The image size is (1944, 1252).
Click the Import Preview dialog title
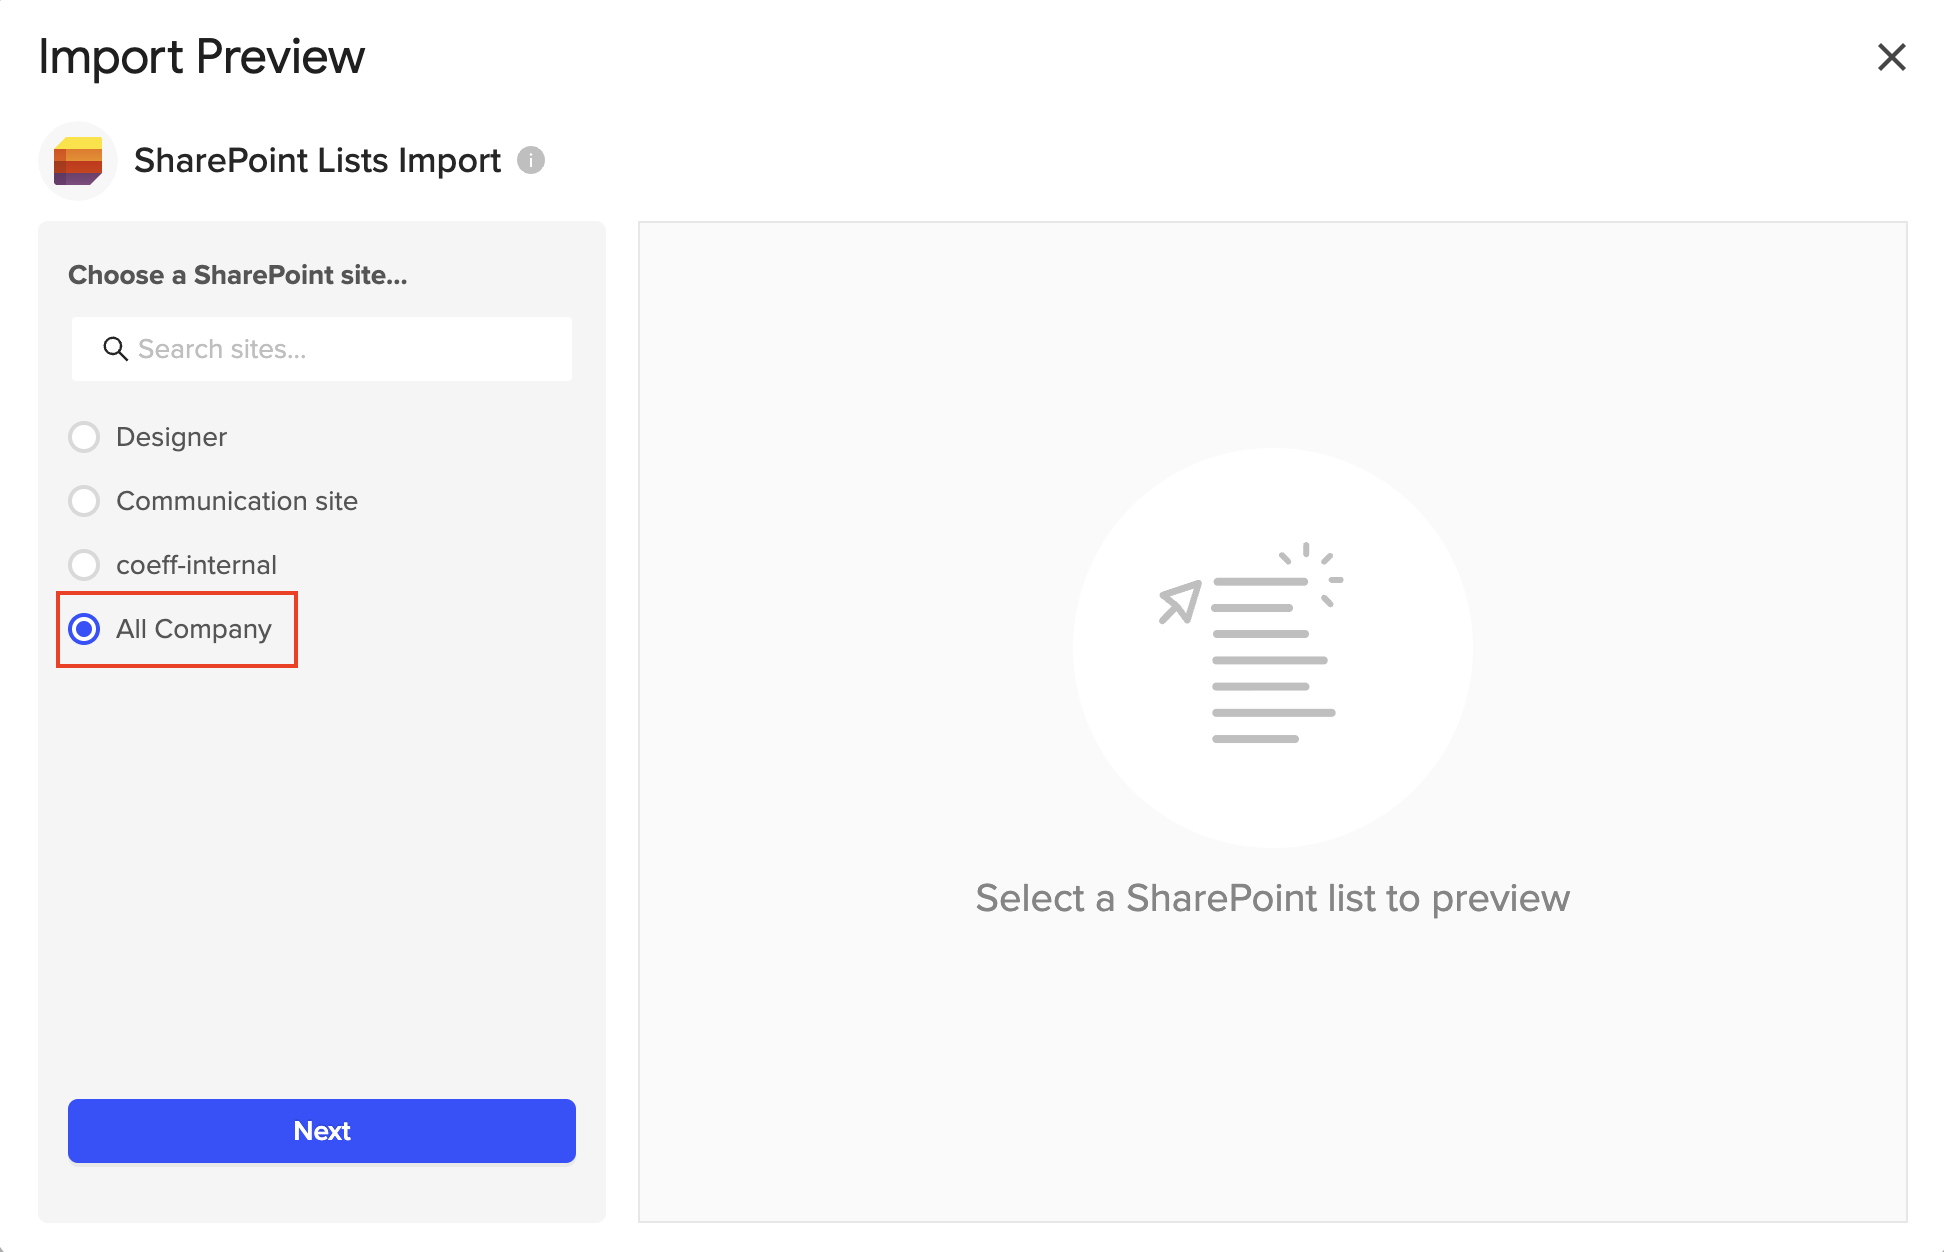[202, 57]
